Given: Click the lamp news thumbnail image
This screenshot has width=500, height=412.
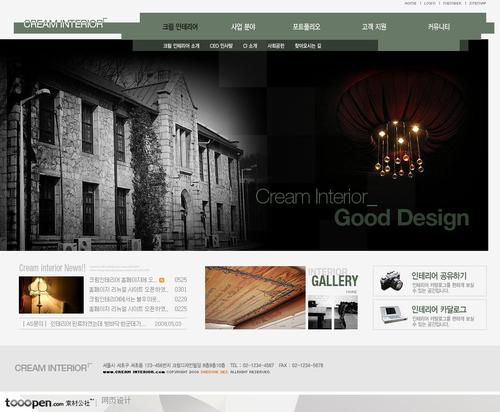Looking at the screenshot, I should click(x=51, y=295).
